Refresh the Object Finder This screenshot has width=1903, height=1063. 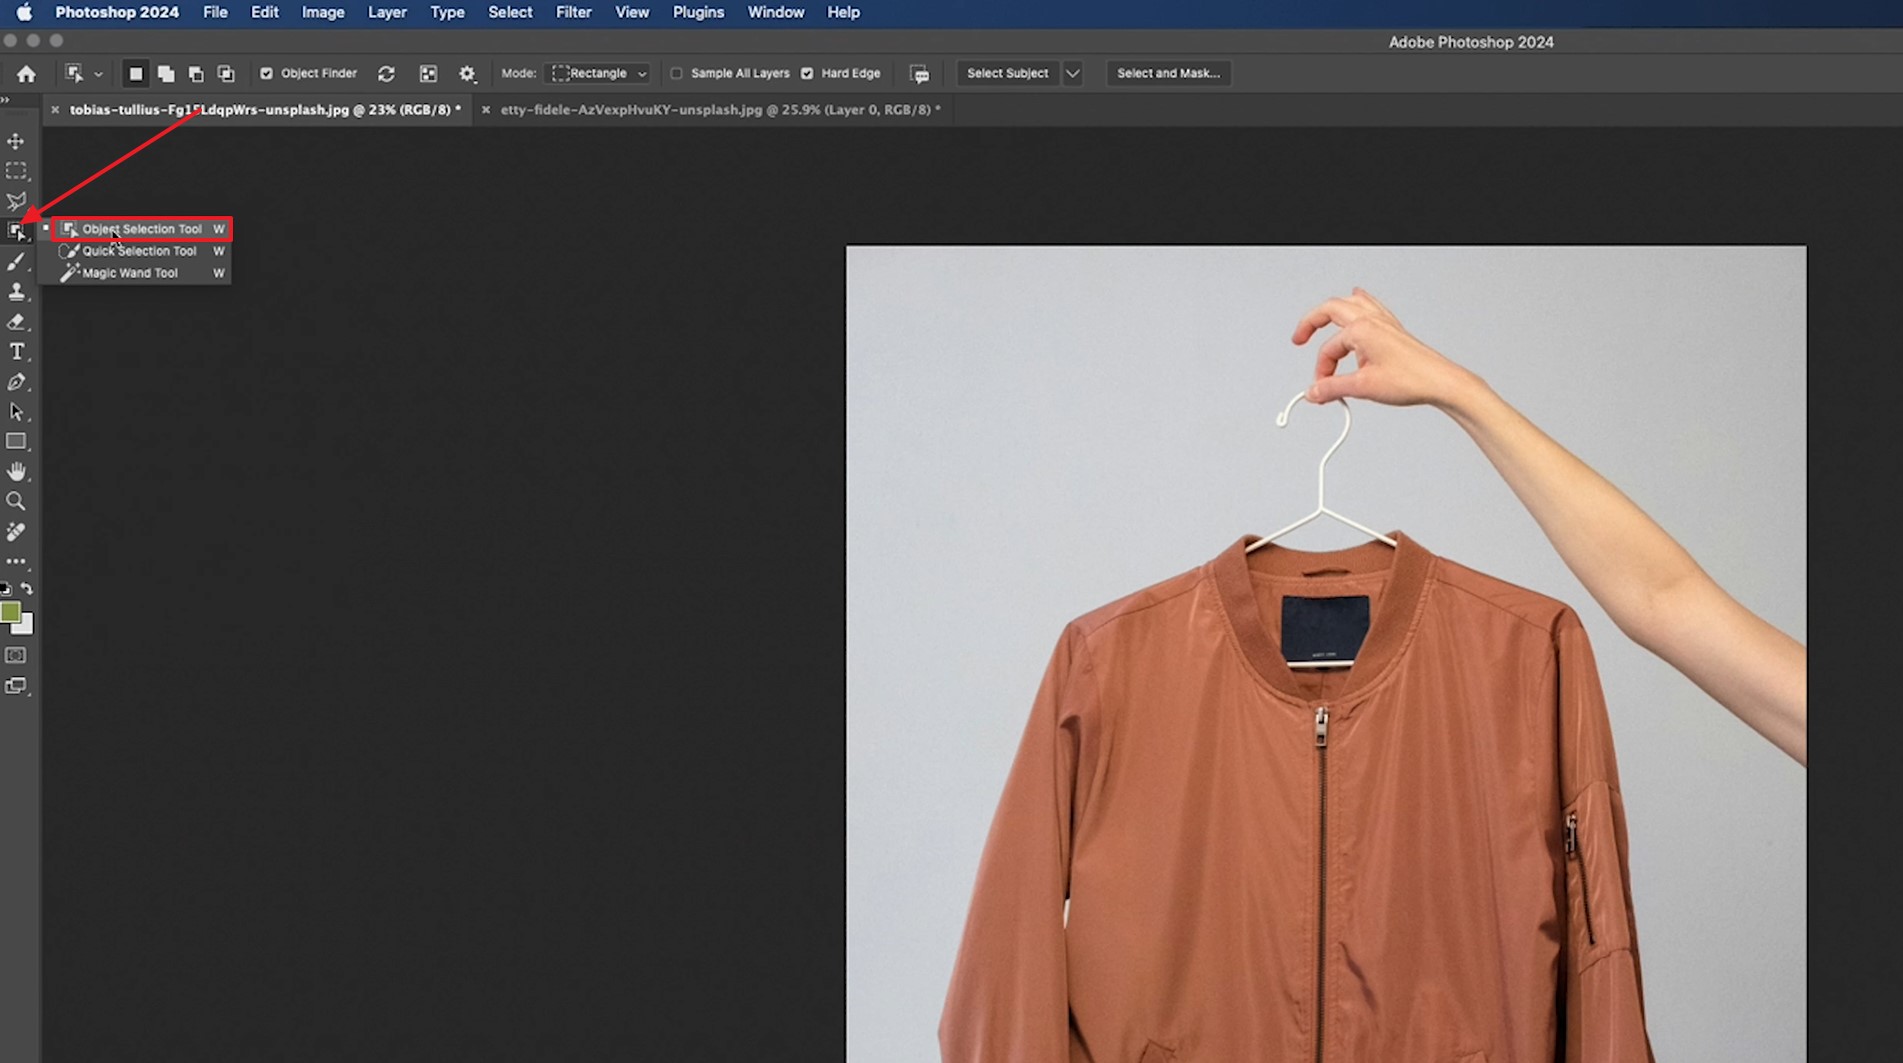point(386,73)
